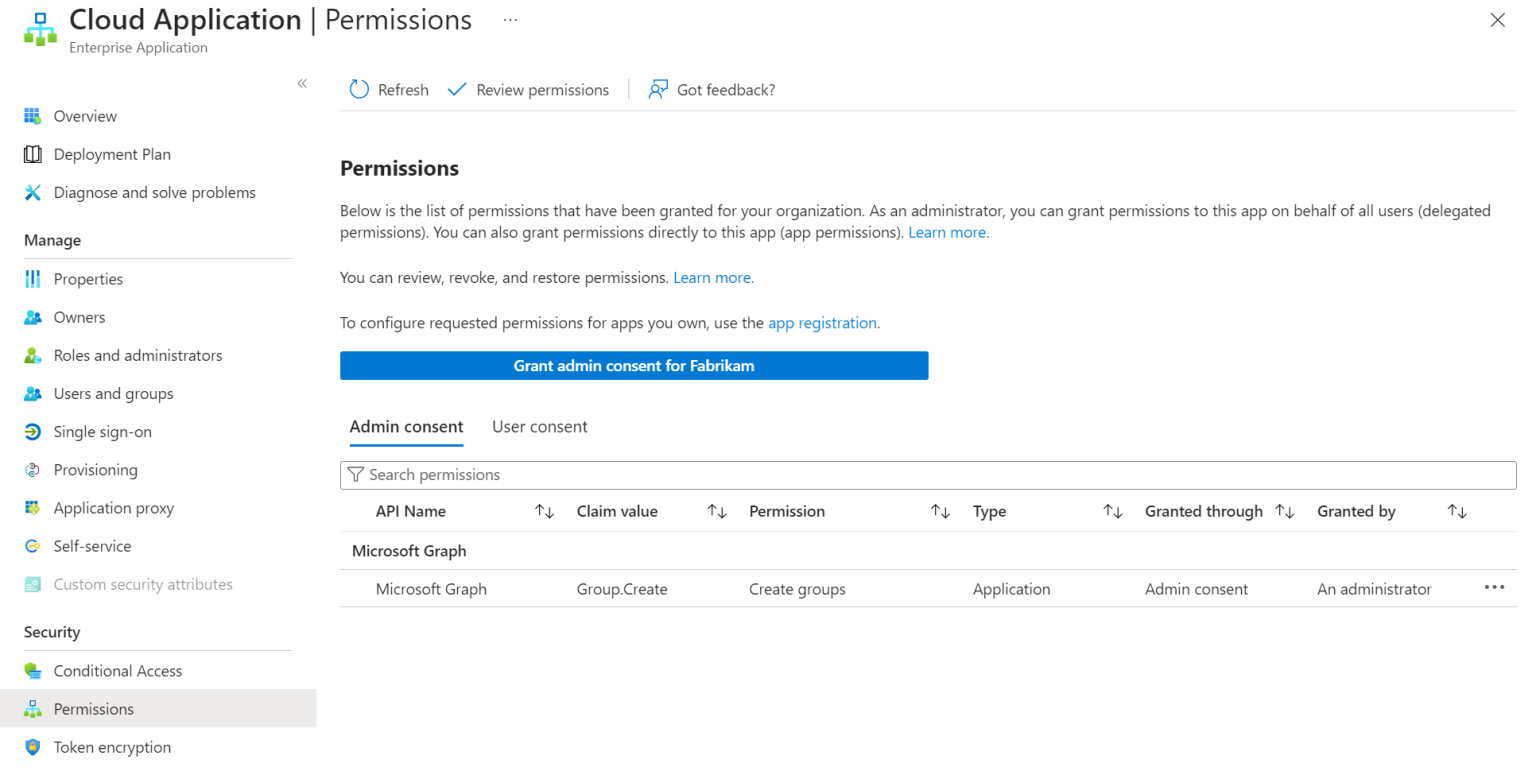This screenshot has height=771, width=1536.
Task: Click the Got feedback person icon
Action: (x=658, y=90)
